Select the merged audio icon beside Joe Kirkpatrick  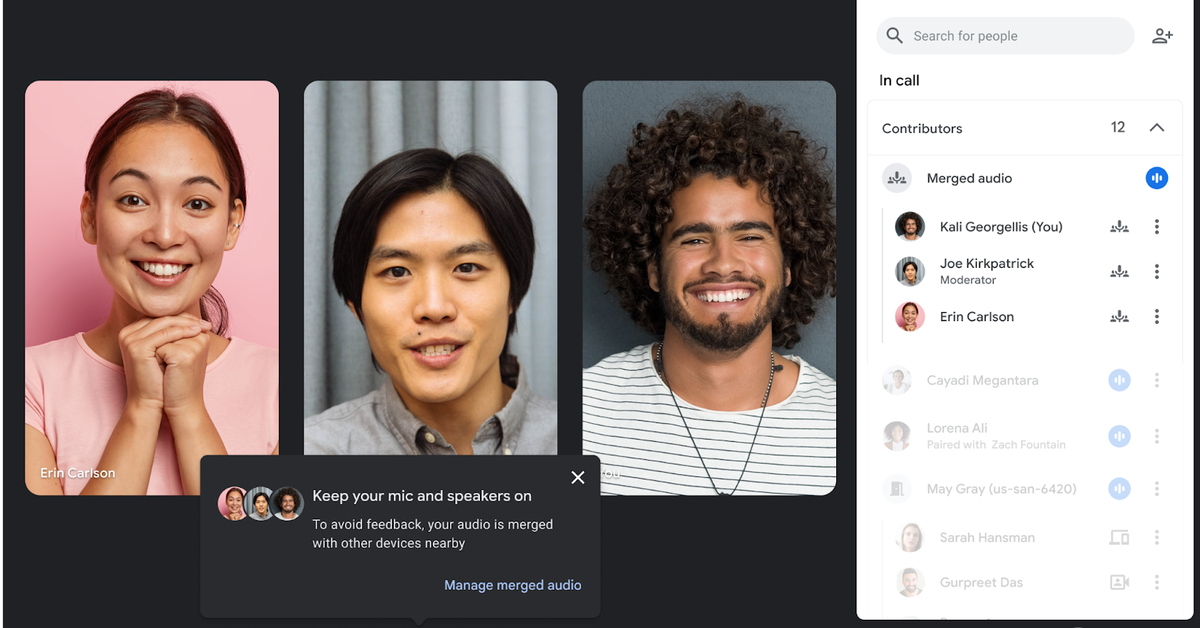(x=1119, y=271)
